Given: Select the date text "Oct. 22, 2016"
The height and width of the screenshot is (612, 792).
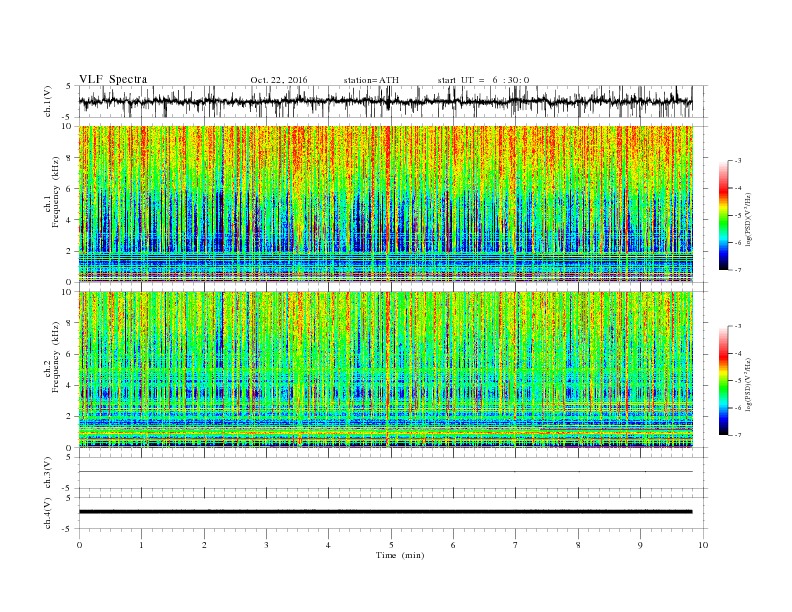Looking at the screenshot, I should [x=279, y=80].
